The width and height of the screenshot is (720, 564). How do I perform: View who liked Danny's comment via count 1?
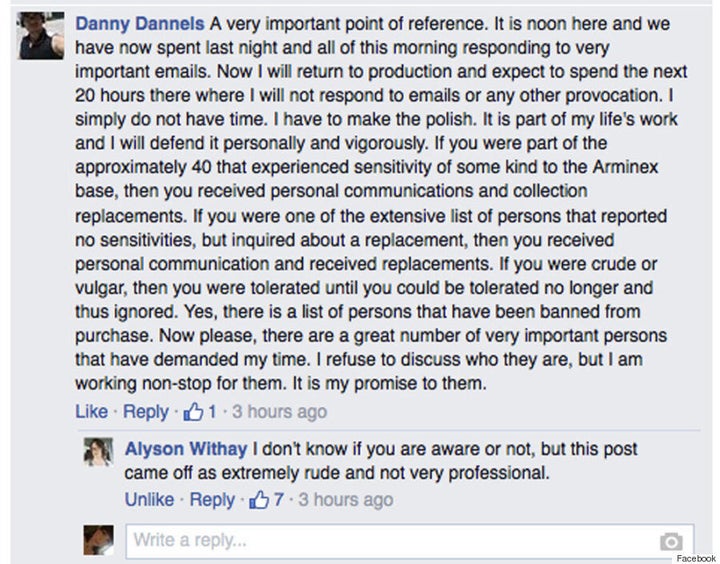[x=212, y=412]
